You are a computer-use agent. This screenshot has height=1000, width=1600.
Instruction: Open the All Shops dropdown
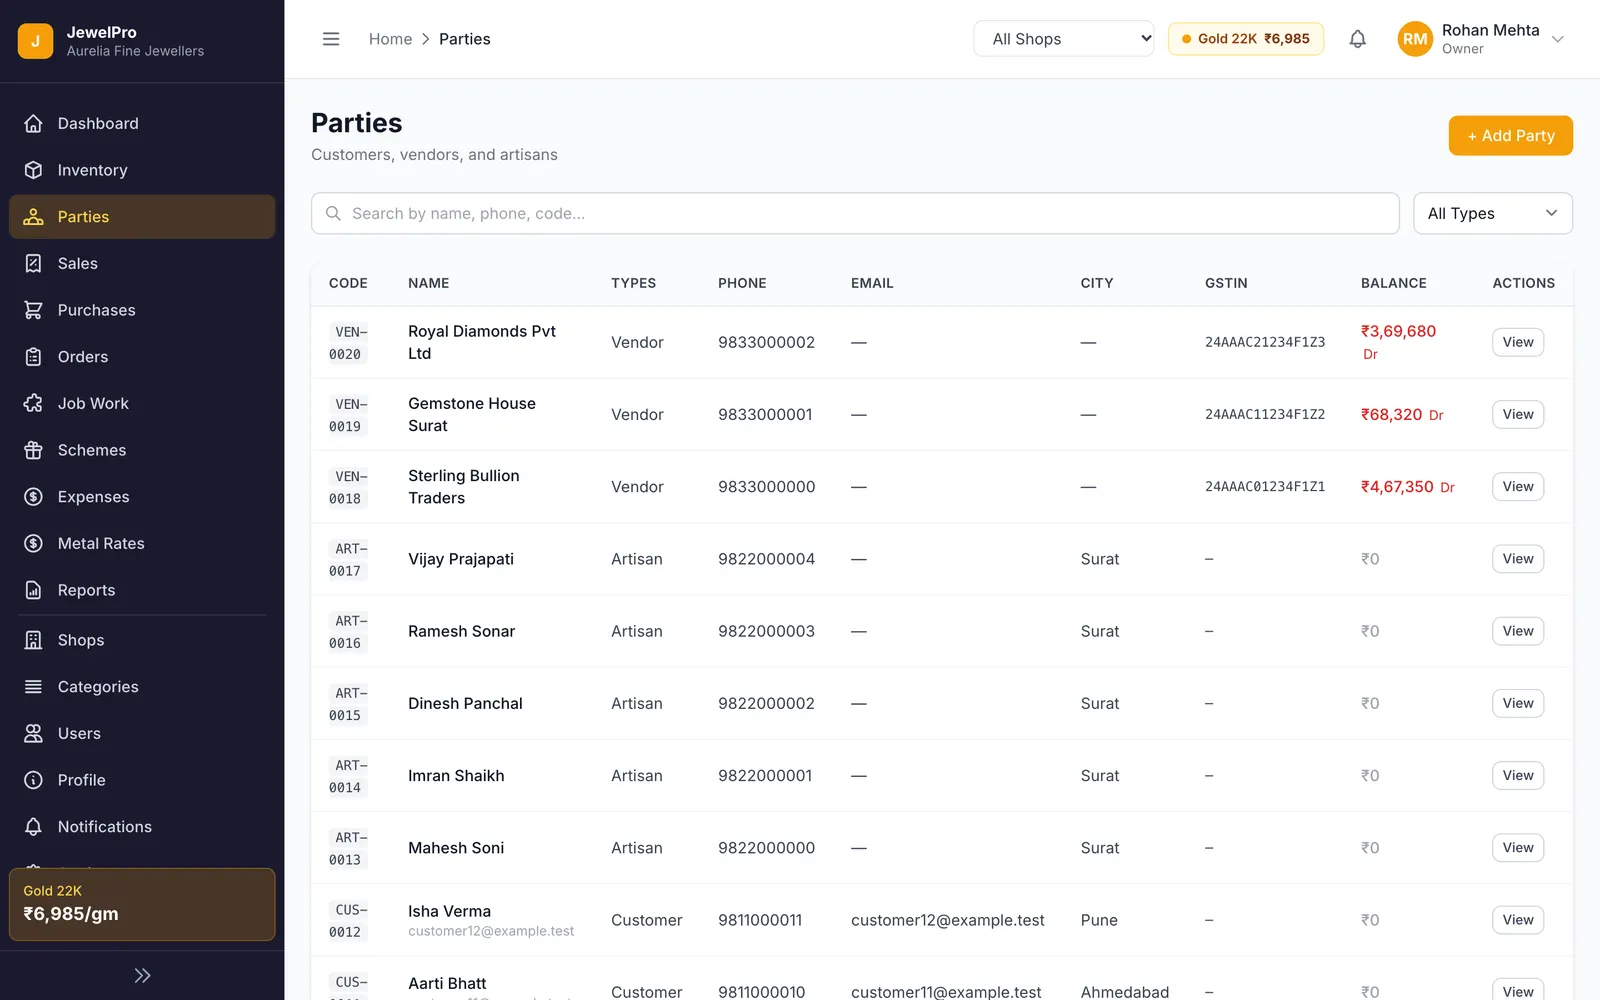point(1063,39)
